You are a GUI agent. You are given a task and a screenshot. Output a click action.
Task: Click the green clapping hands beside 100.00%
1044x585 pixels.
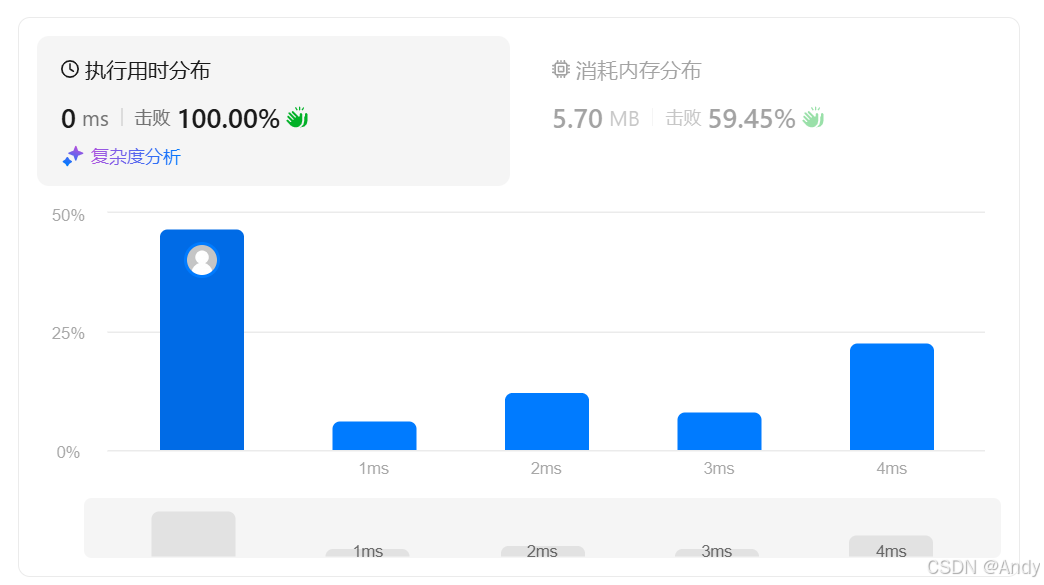pyautogui.click(x=297, y=118)
